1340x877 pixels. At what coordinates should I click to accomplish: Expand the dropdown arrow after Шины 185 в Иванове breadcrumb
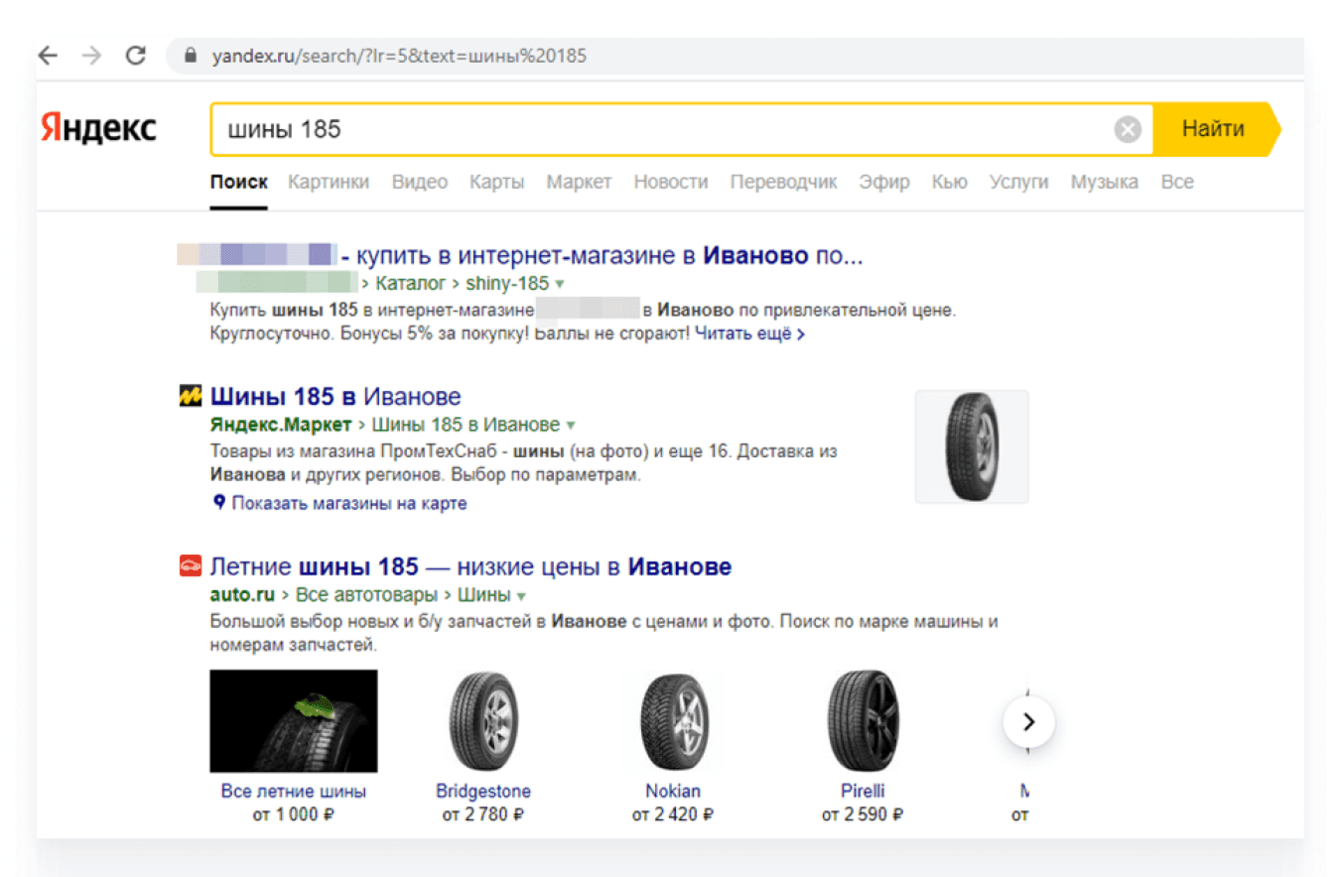[x=570, y=425]
